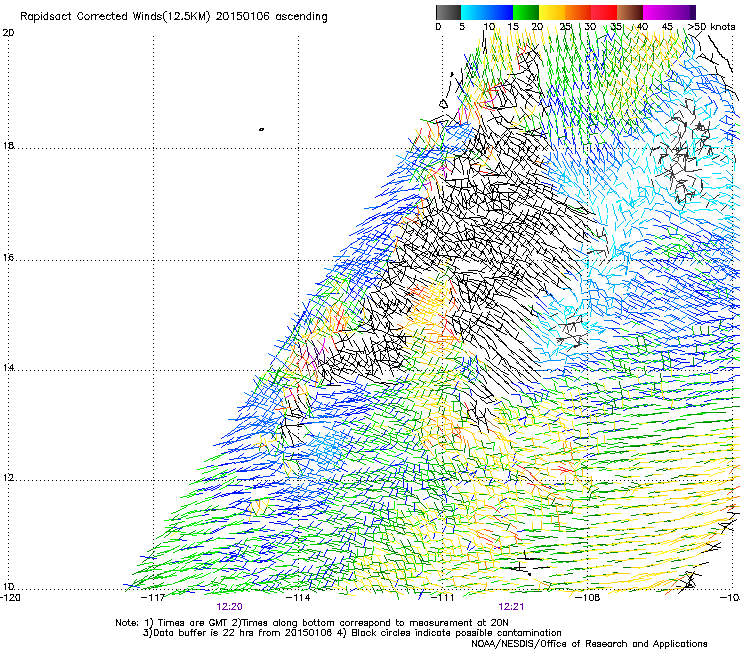Click the longitude label '-108' on bottom axis
This screenshot has height=650, width=740.
588,597
